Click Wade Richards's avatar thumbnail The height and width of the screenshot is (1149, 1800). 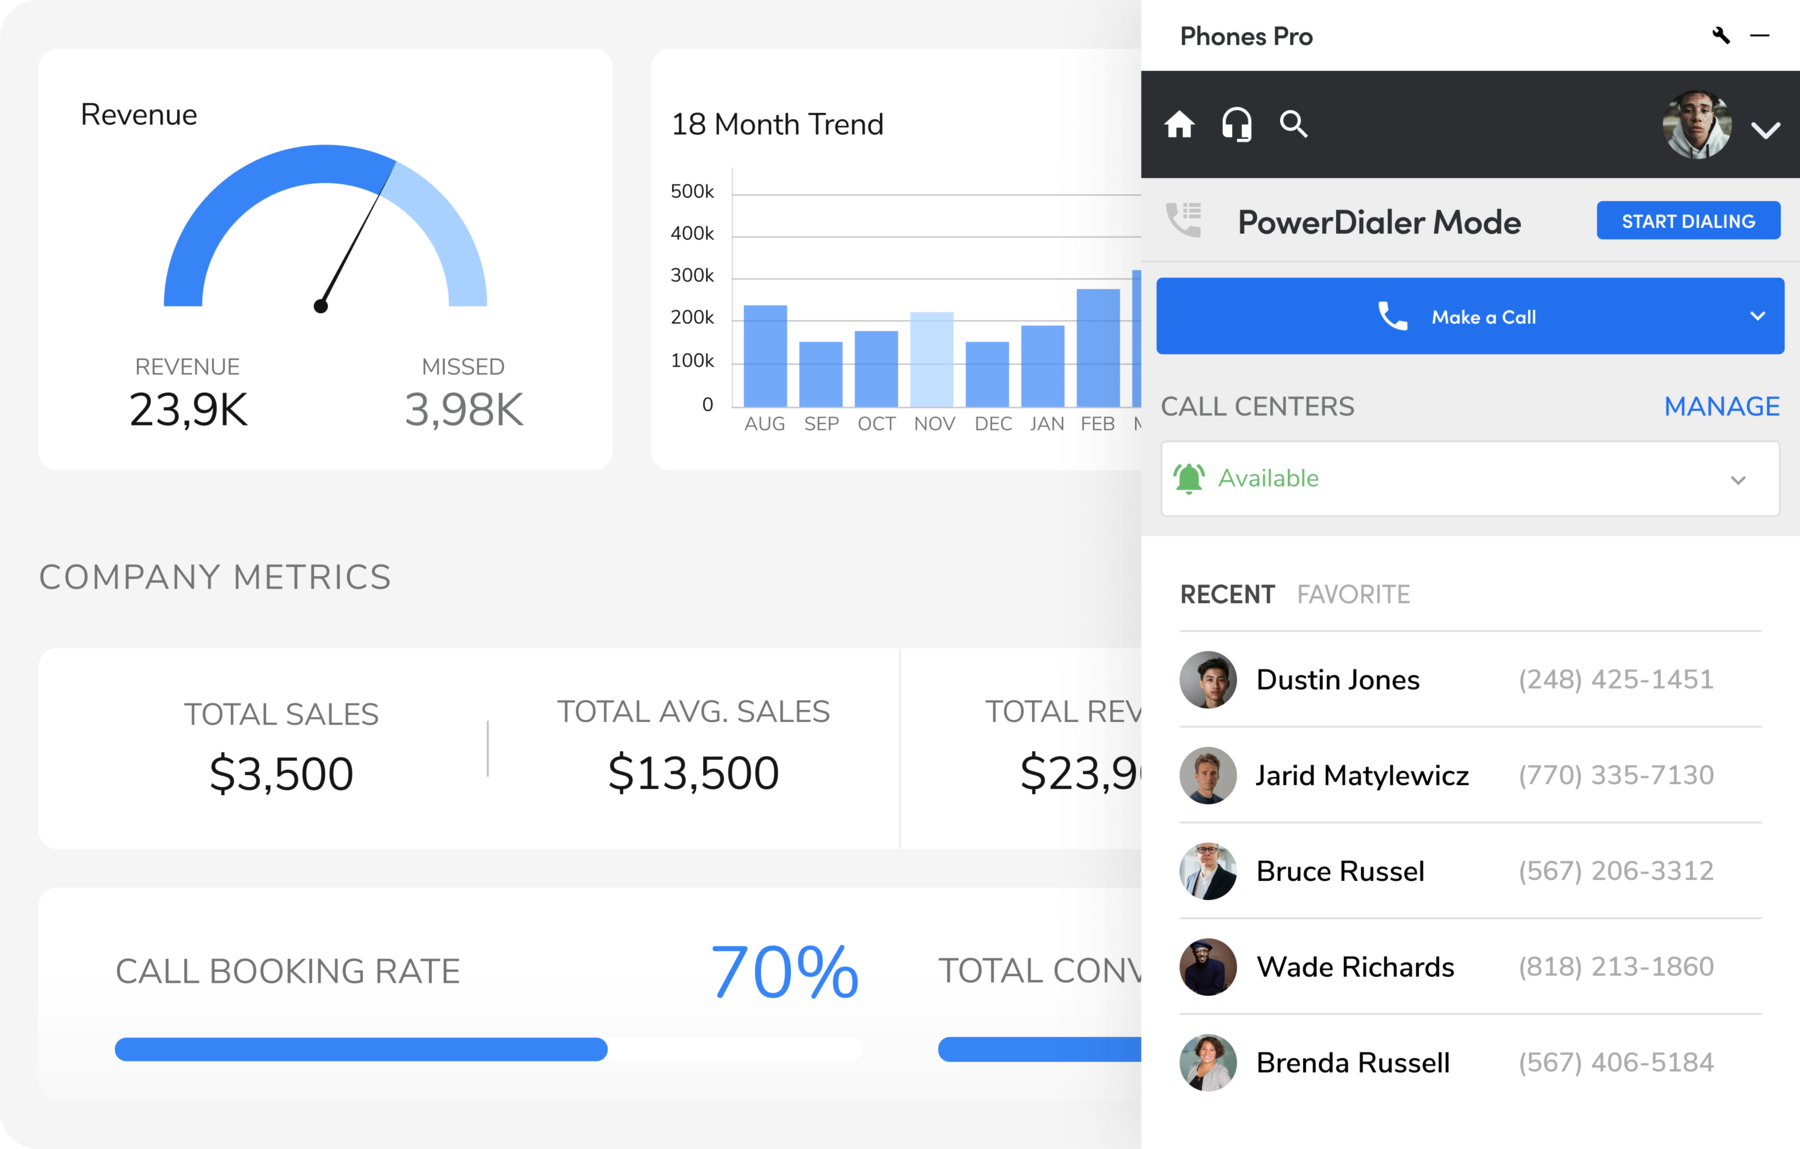(x=1208, y=967)
